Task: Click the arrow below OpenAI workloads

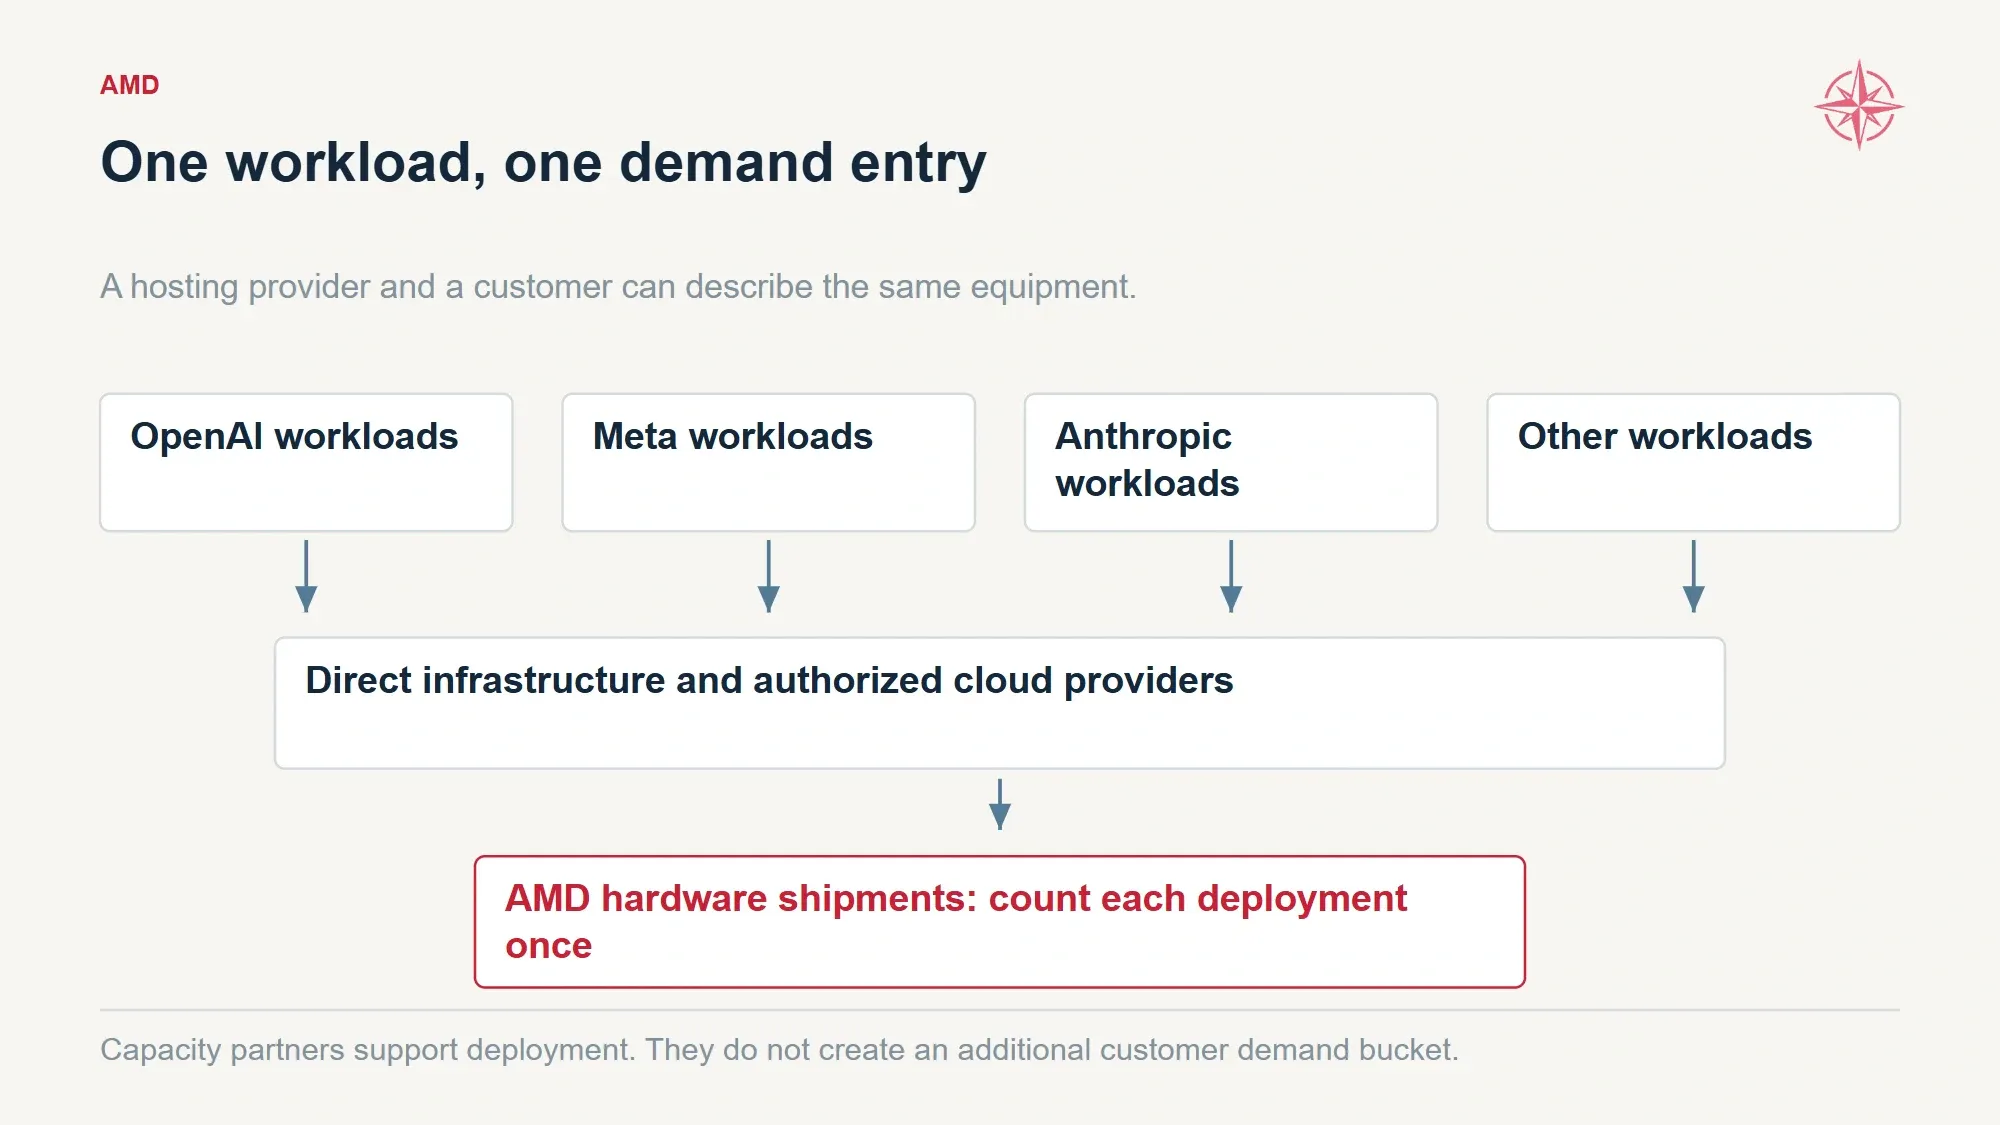Action: (x=306, y=576)
